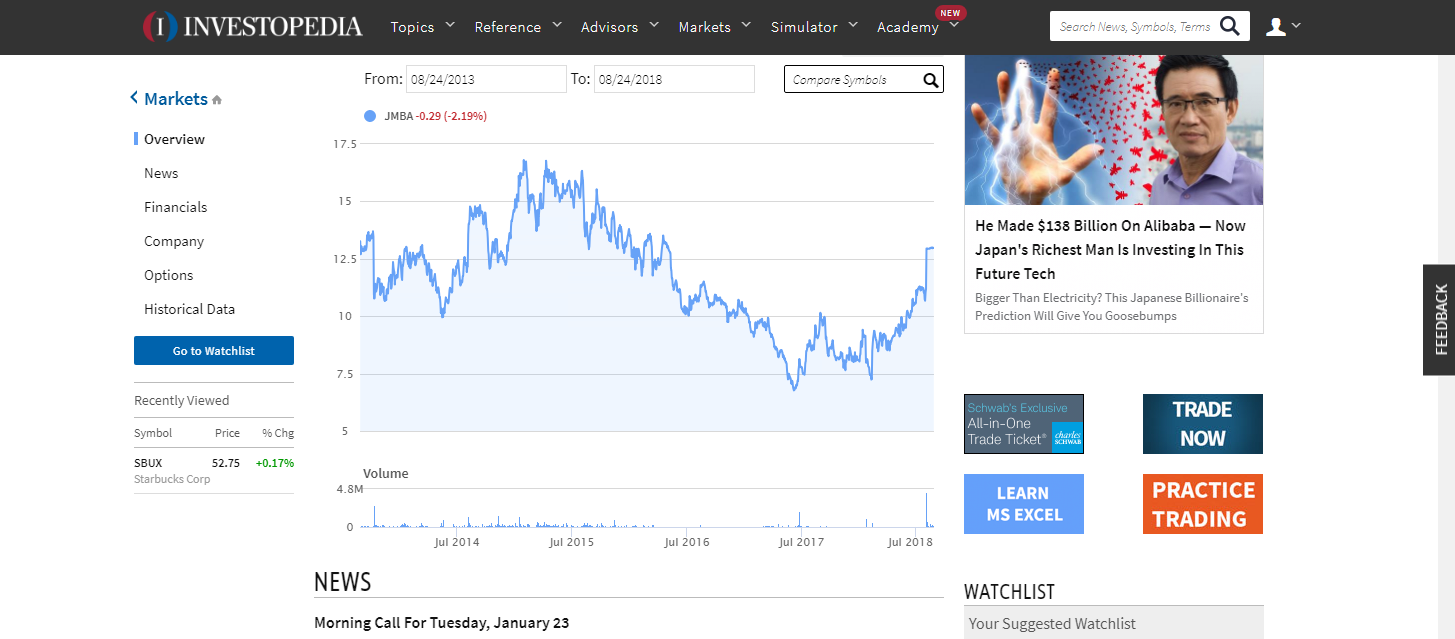Click the JMBA blue legend dot
Viewport: 1455px width, 639px height.
(x=370, y=116)
